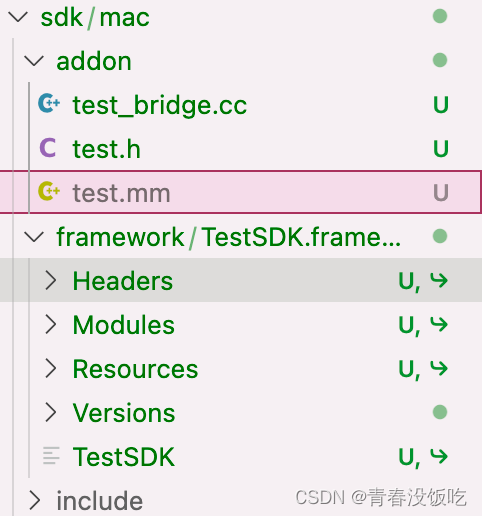Select the Resources folder entry
The image size is (482, 516).
[x=135, y=369]
